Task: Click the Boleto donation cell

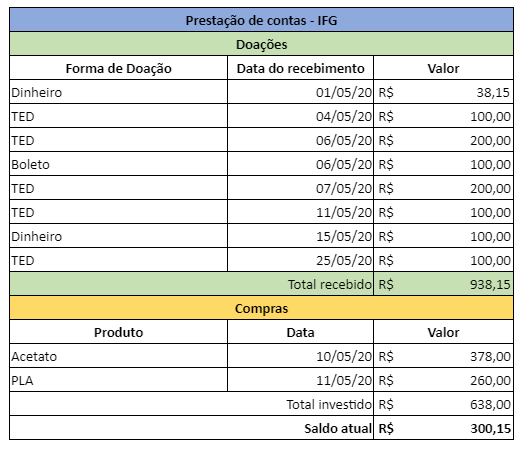Action: pyautogui.click(x=119, y=164)
